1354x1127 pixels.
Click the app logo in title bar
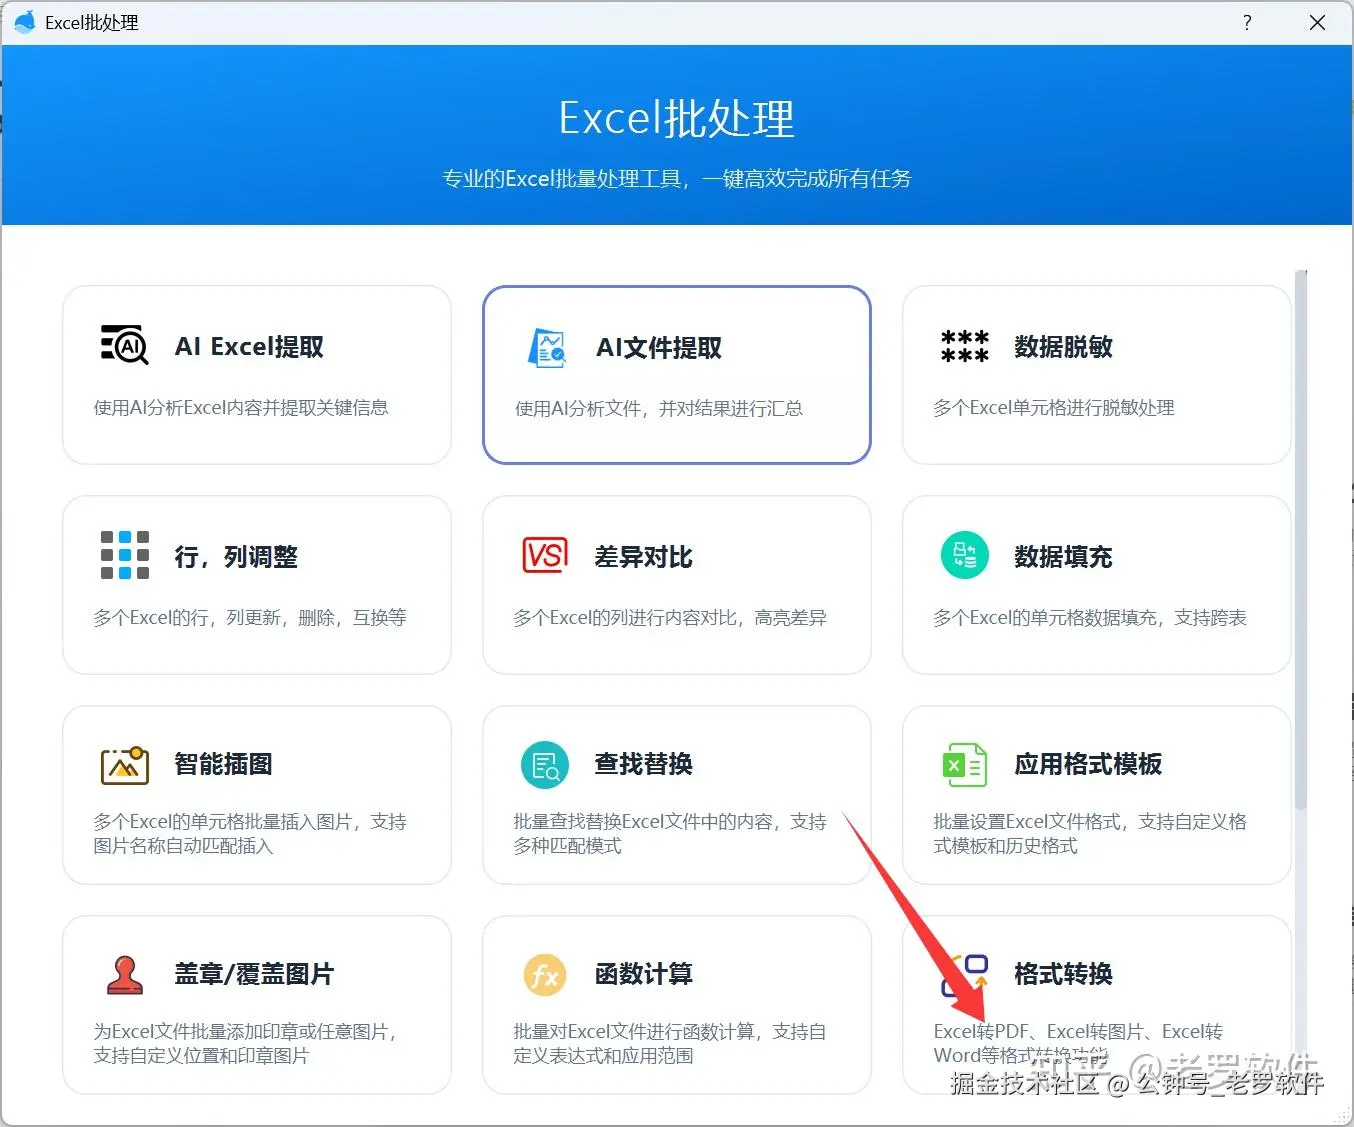24,22
